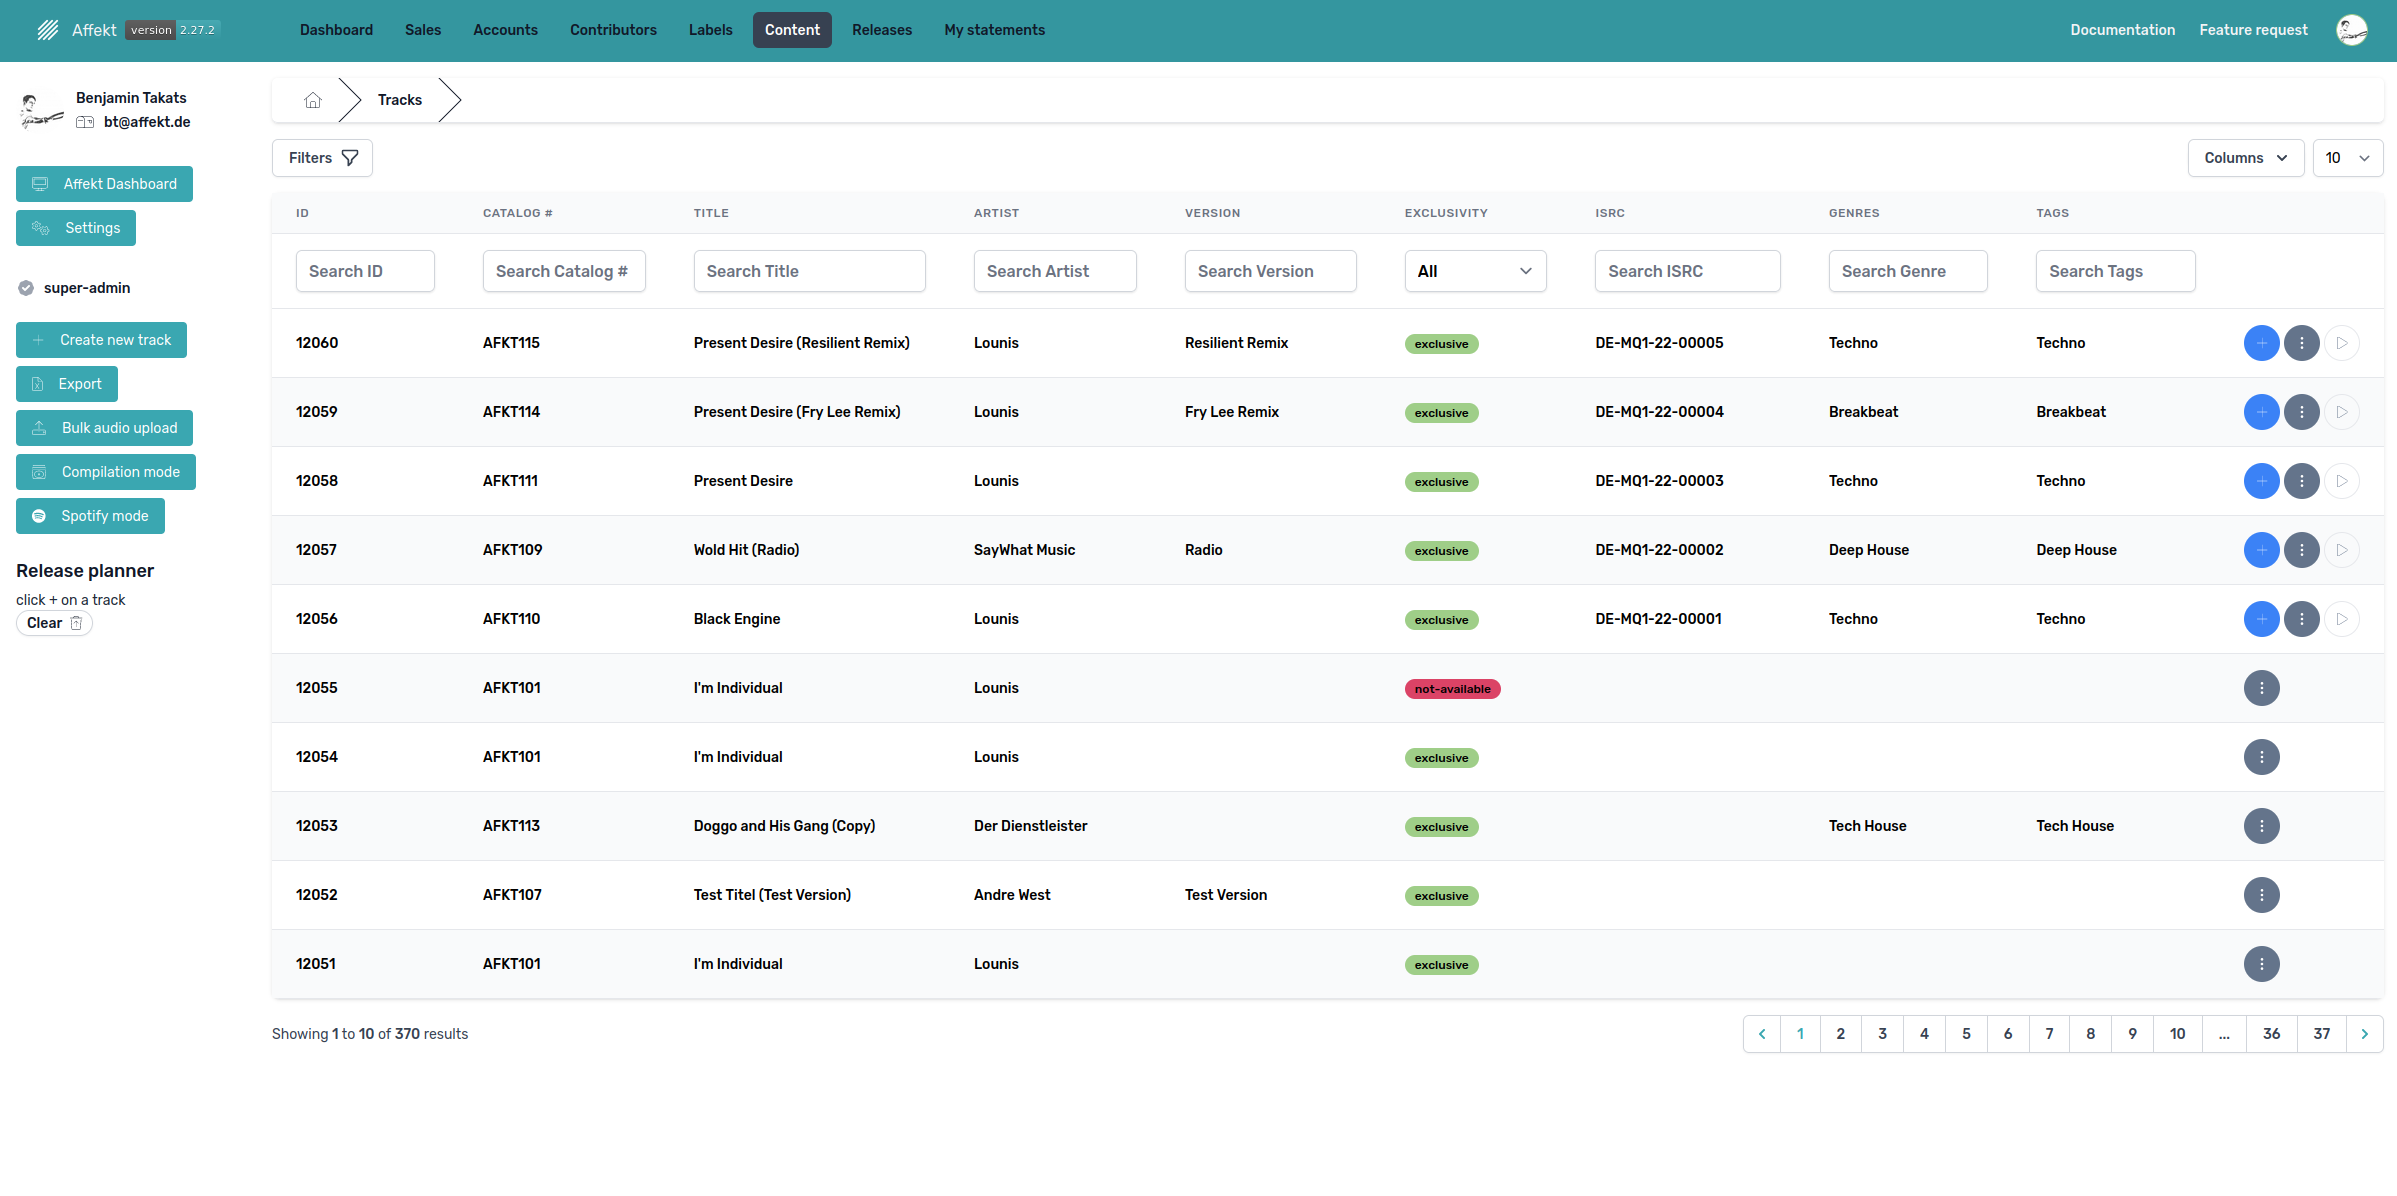The image size is (2397, 1196).
Task: Turn on Compilation mode
Action: pos(106,472)
